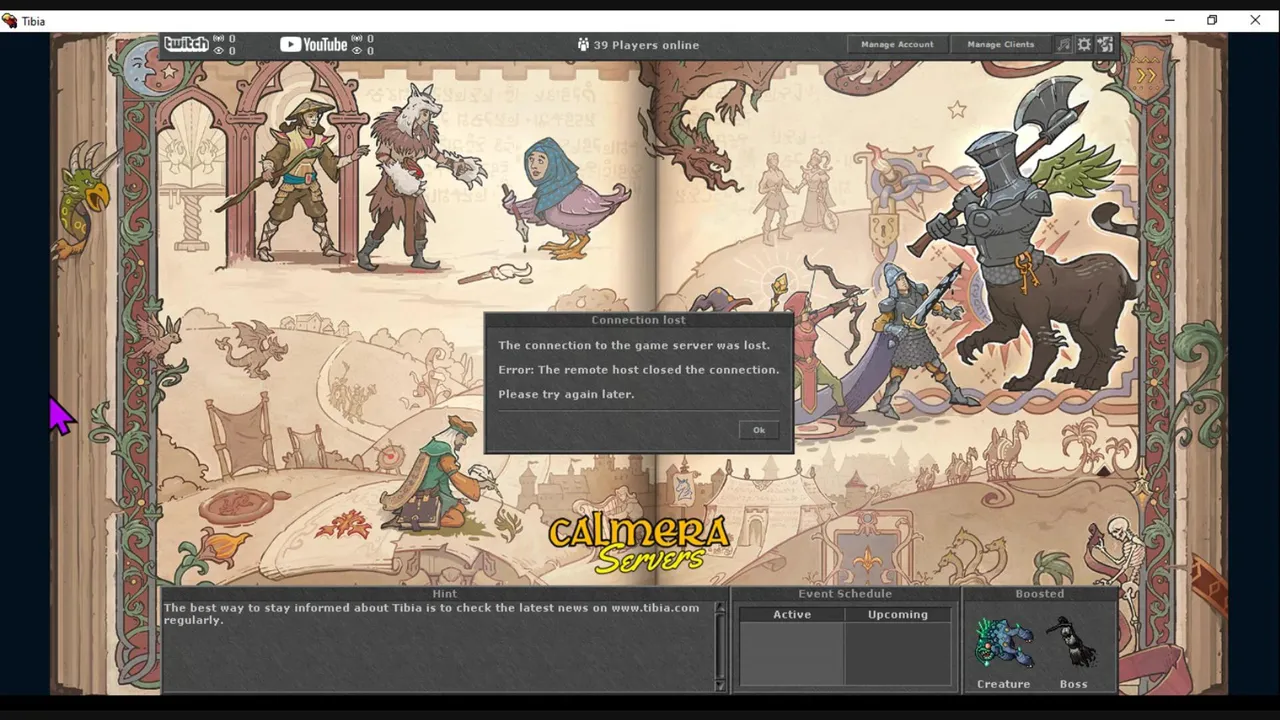1280x720 pixels.
Task: Click the YouTube logo
Action: [313, 44]
